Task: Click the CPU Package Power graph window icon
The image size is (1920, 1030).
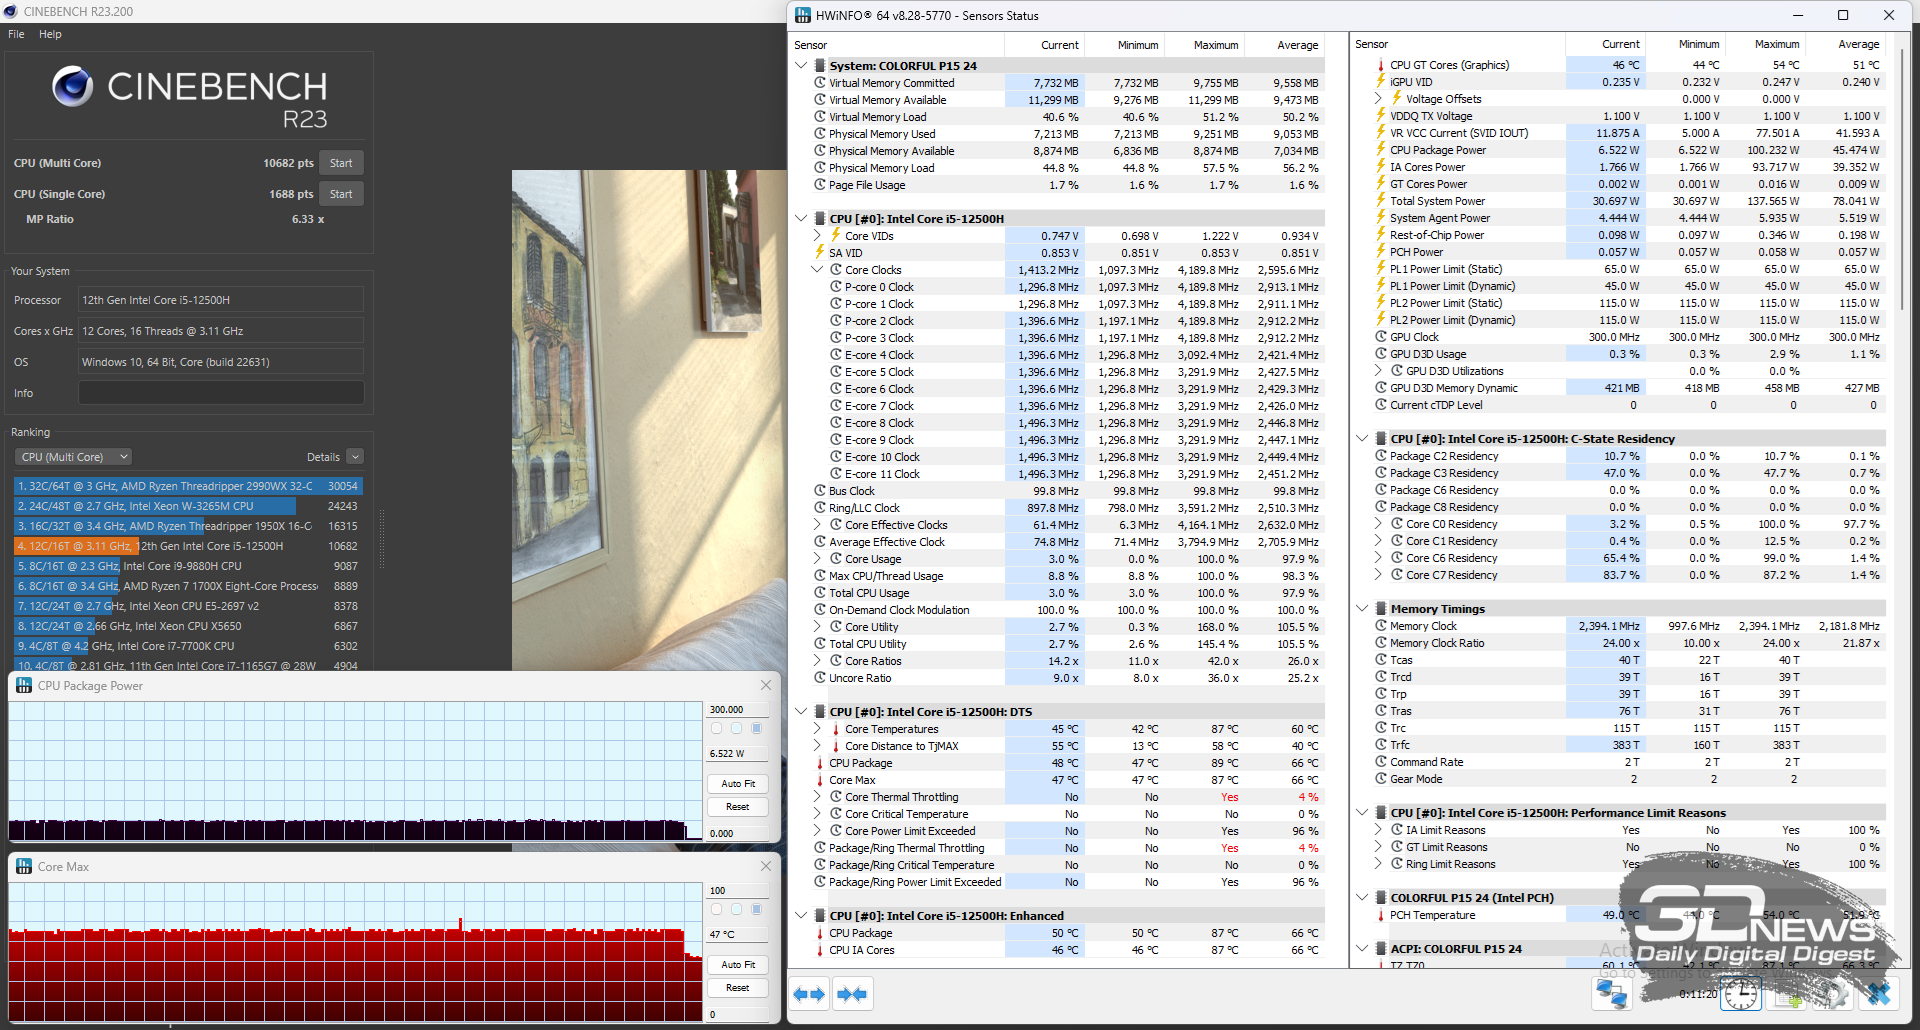Action: point(24,686)
